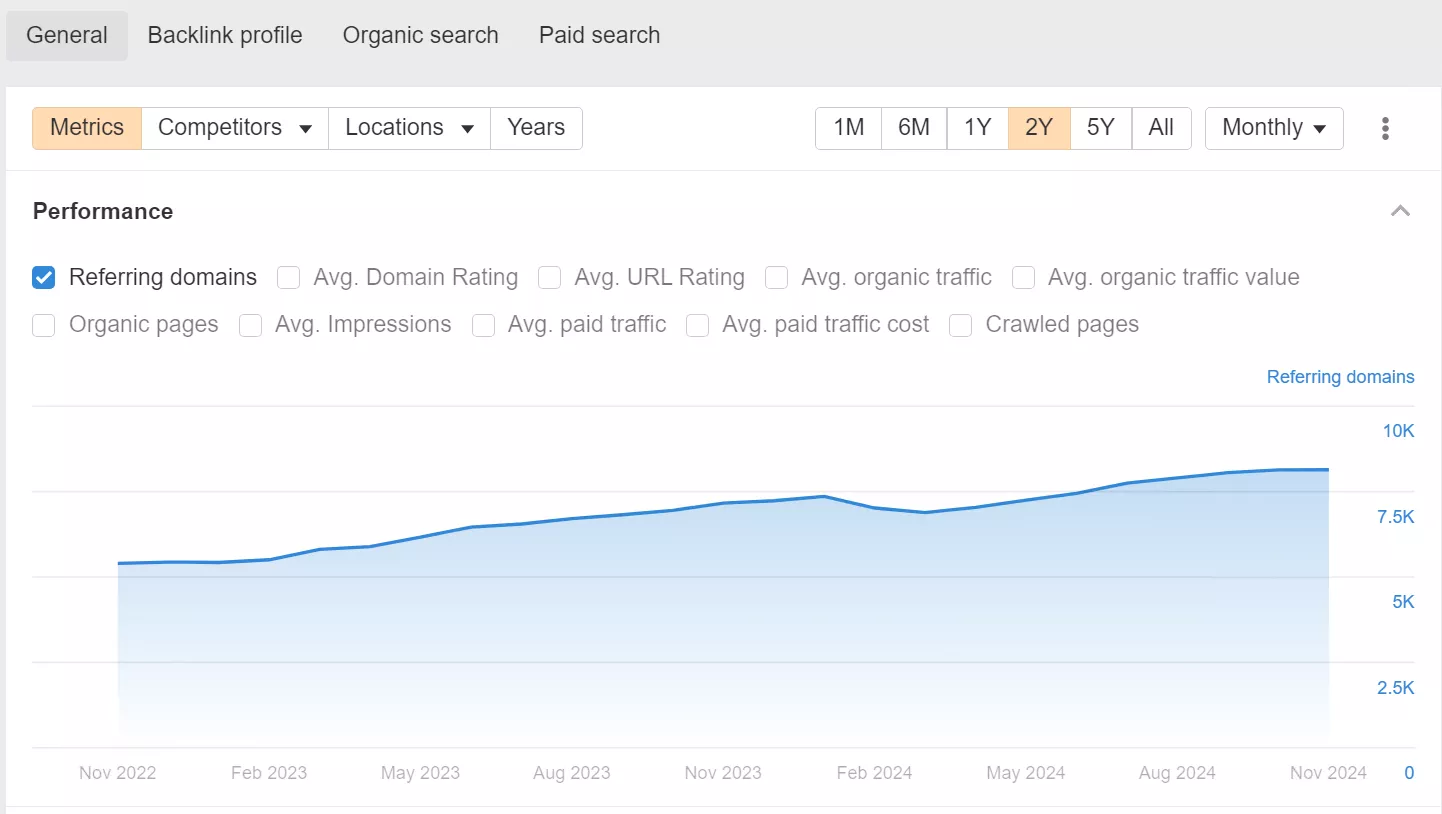Click the Referring domains chart legend label
The width and height of the screenshot is (1442, 814).
pyautogui.click(x=1340, y=377)
